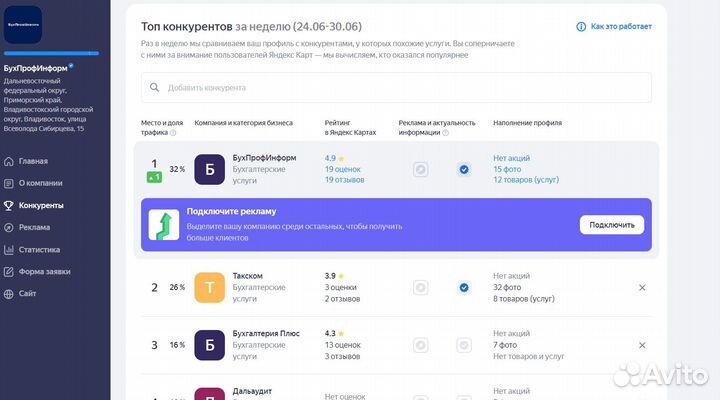Click the home icon next to Главная

point(9,161)
